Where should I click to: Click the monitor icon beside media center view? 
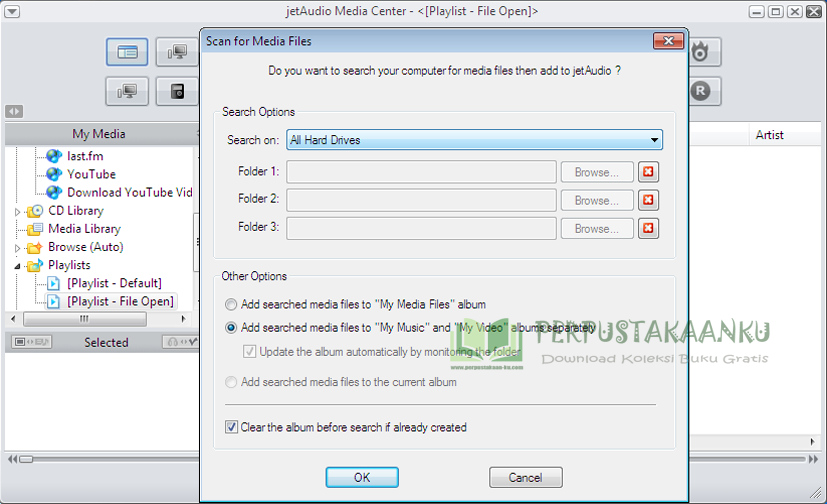coord(177,52)
